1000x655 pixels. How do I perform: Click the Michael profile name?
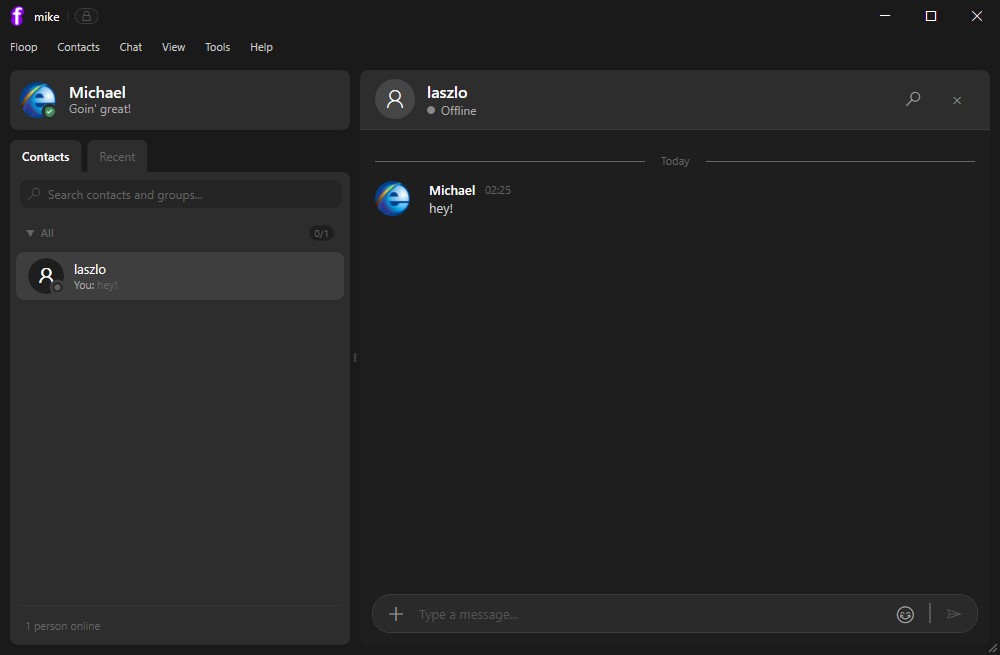coord(97,92)
